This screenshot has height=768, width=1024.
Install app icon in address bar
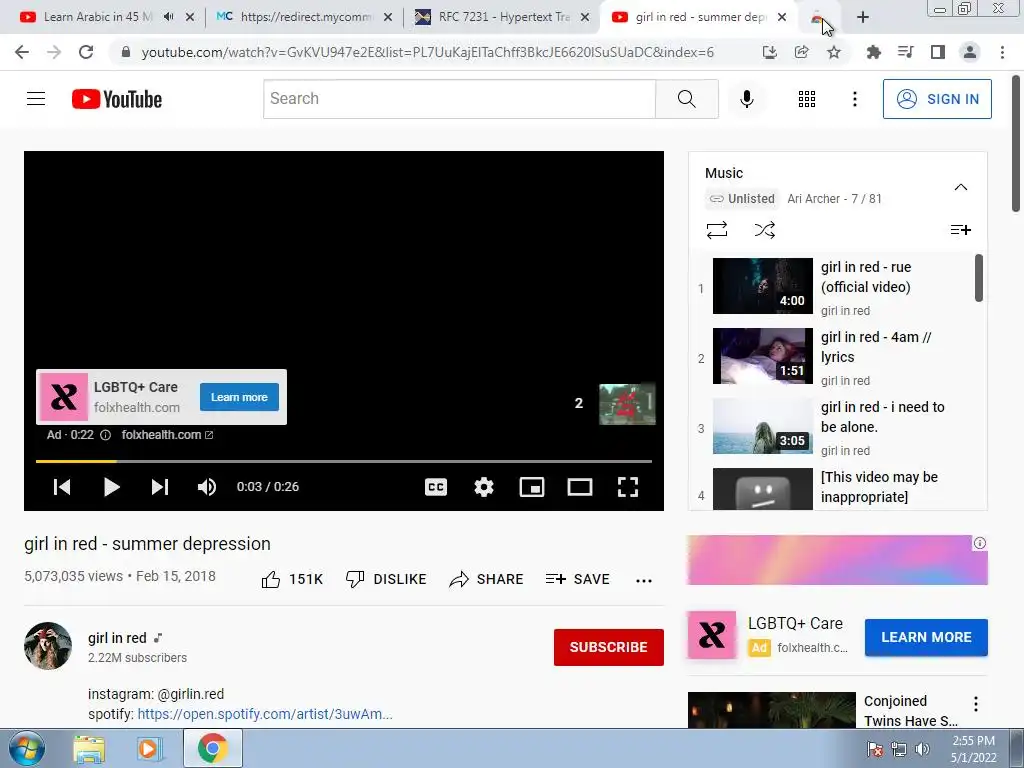pyautogui.click(x=770, y=52)
